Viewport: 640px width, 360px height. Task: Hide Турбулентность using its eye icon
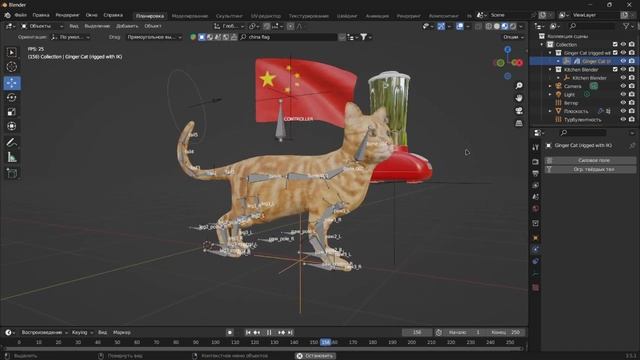pyautogui.click(x=623, y=120)
